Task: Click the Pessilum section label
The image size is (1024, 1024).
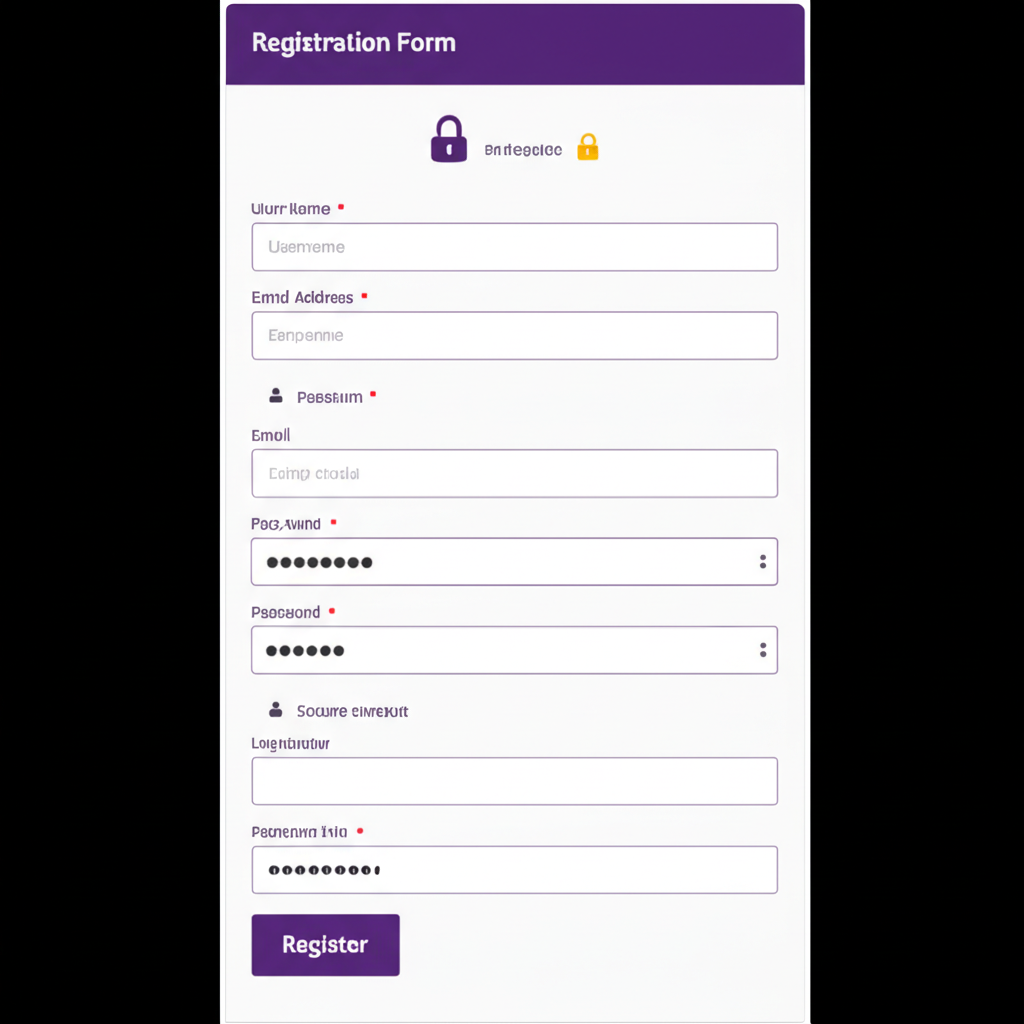Action: [x=330, y=397]
